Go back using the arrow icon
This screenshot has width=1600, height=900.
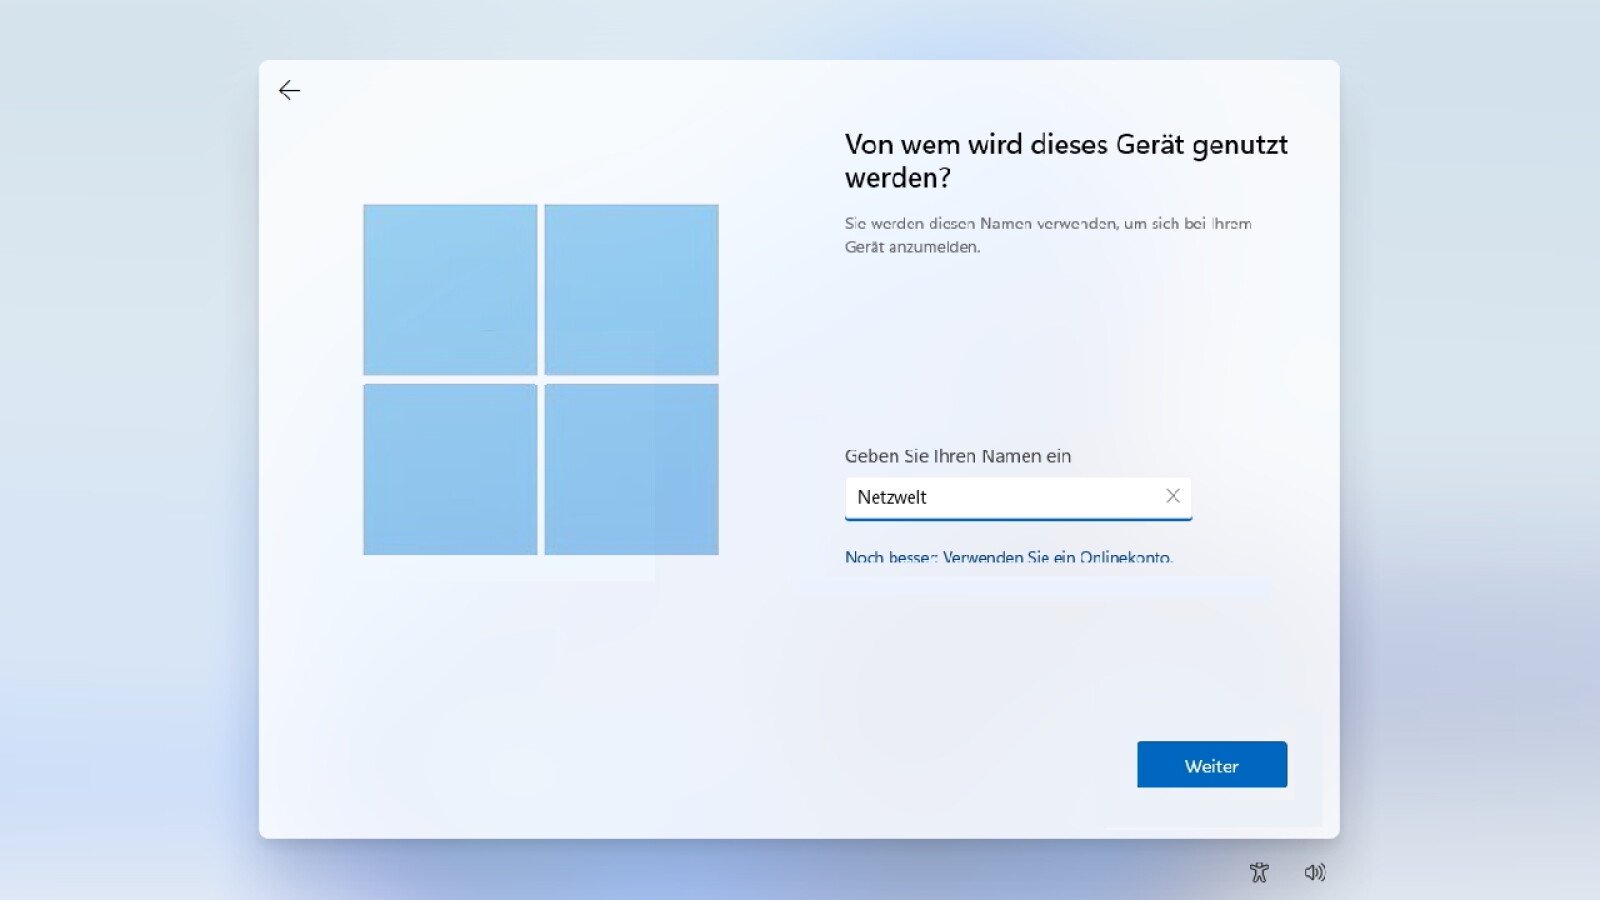pyautogui.click(x=289, y=91)
